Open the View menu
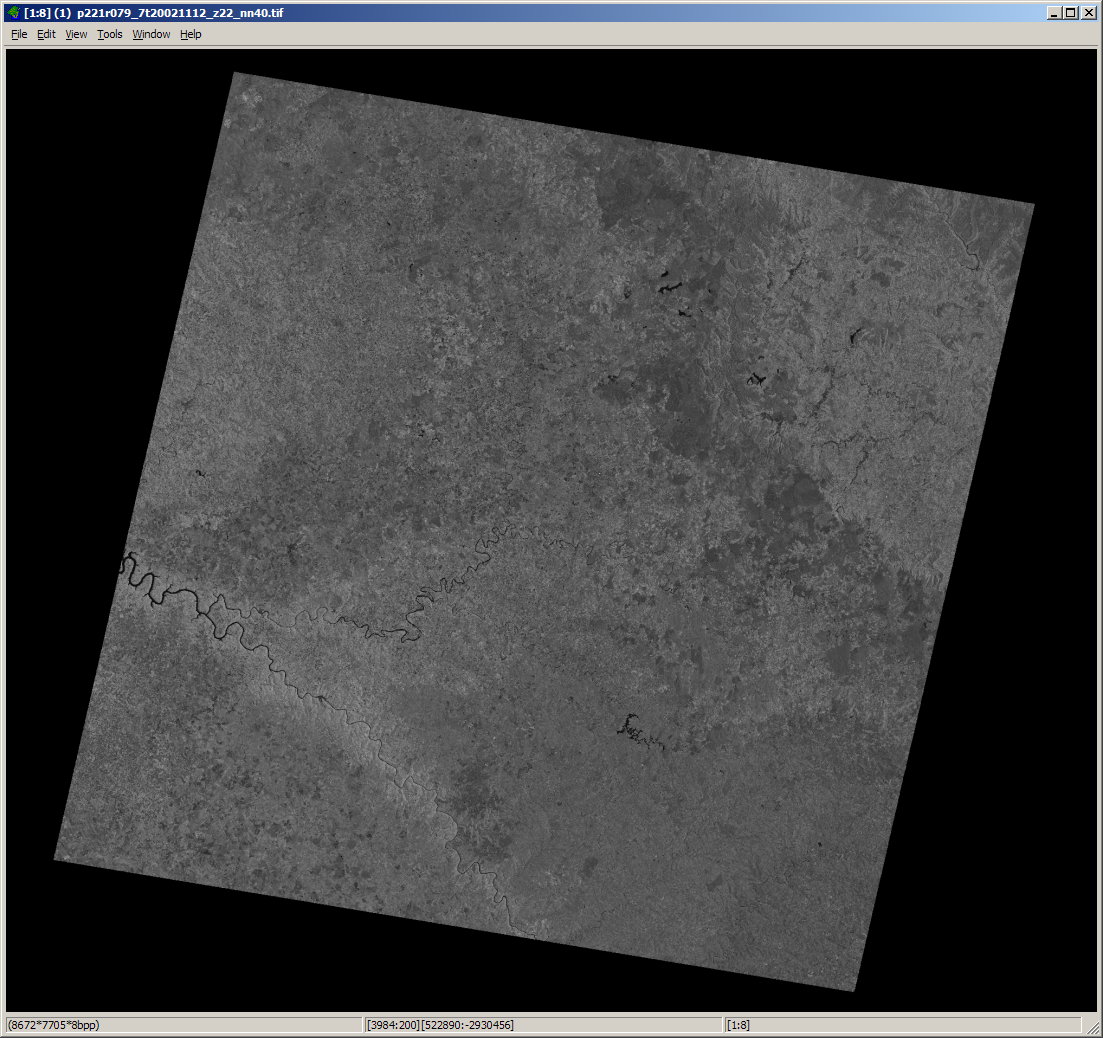This screenshot has height=1038, width=1103. point(76,34)
